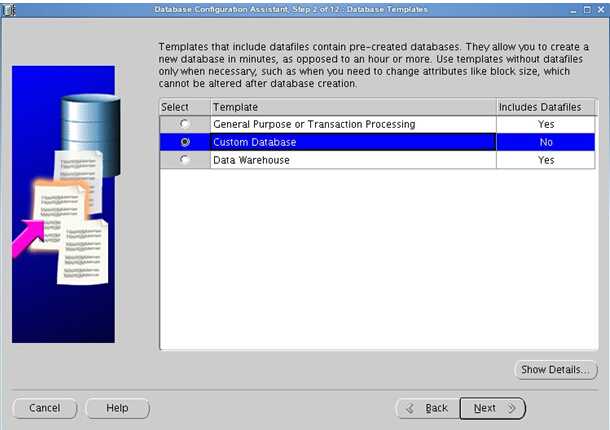The width and height of the screenshot is (610, 430).
Task: Open Help for this step
Action: point(117,408)
